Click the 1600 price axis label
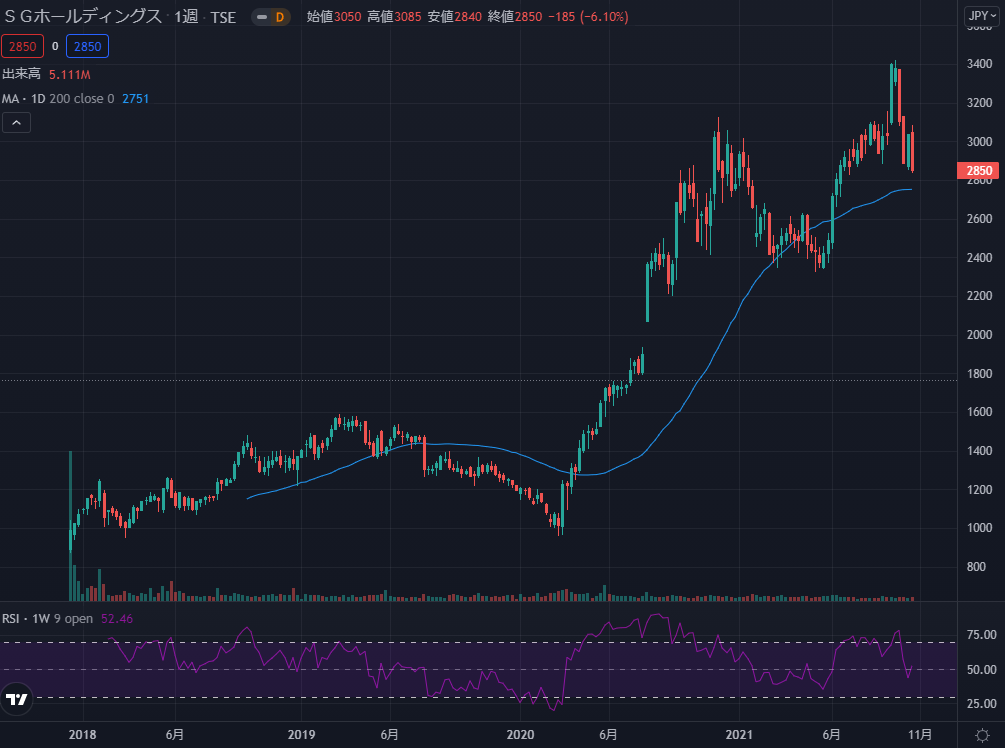Screen dimensions: 1005x748 pos(979,411)
